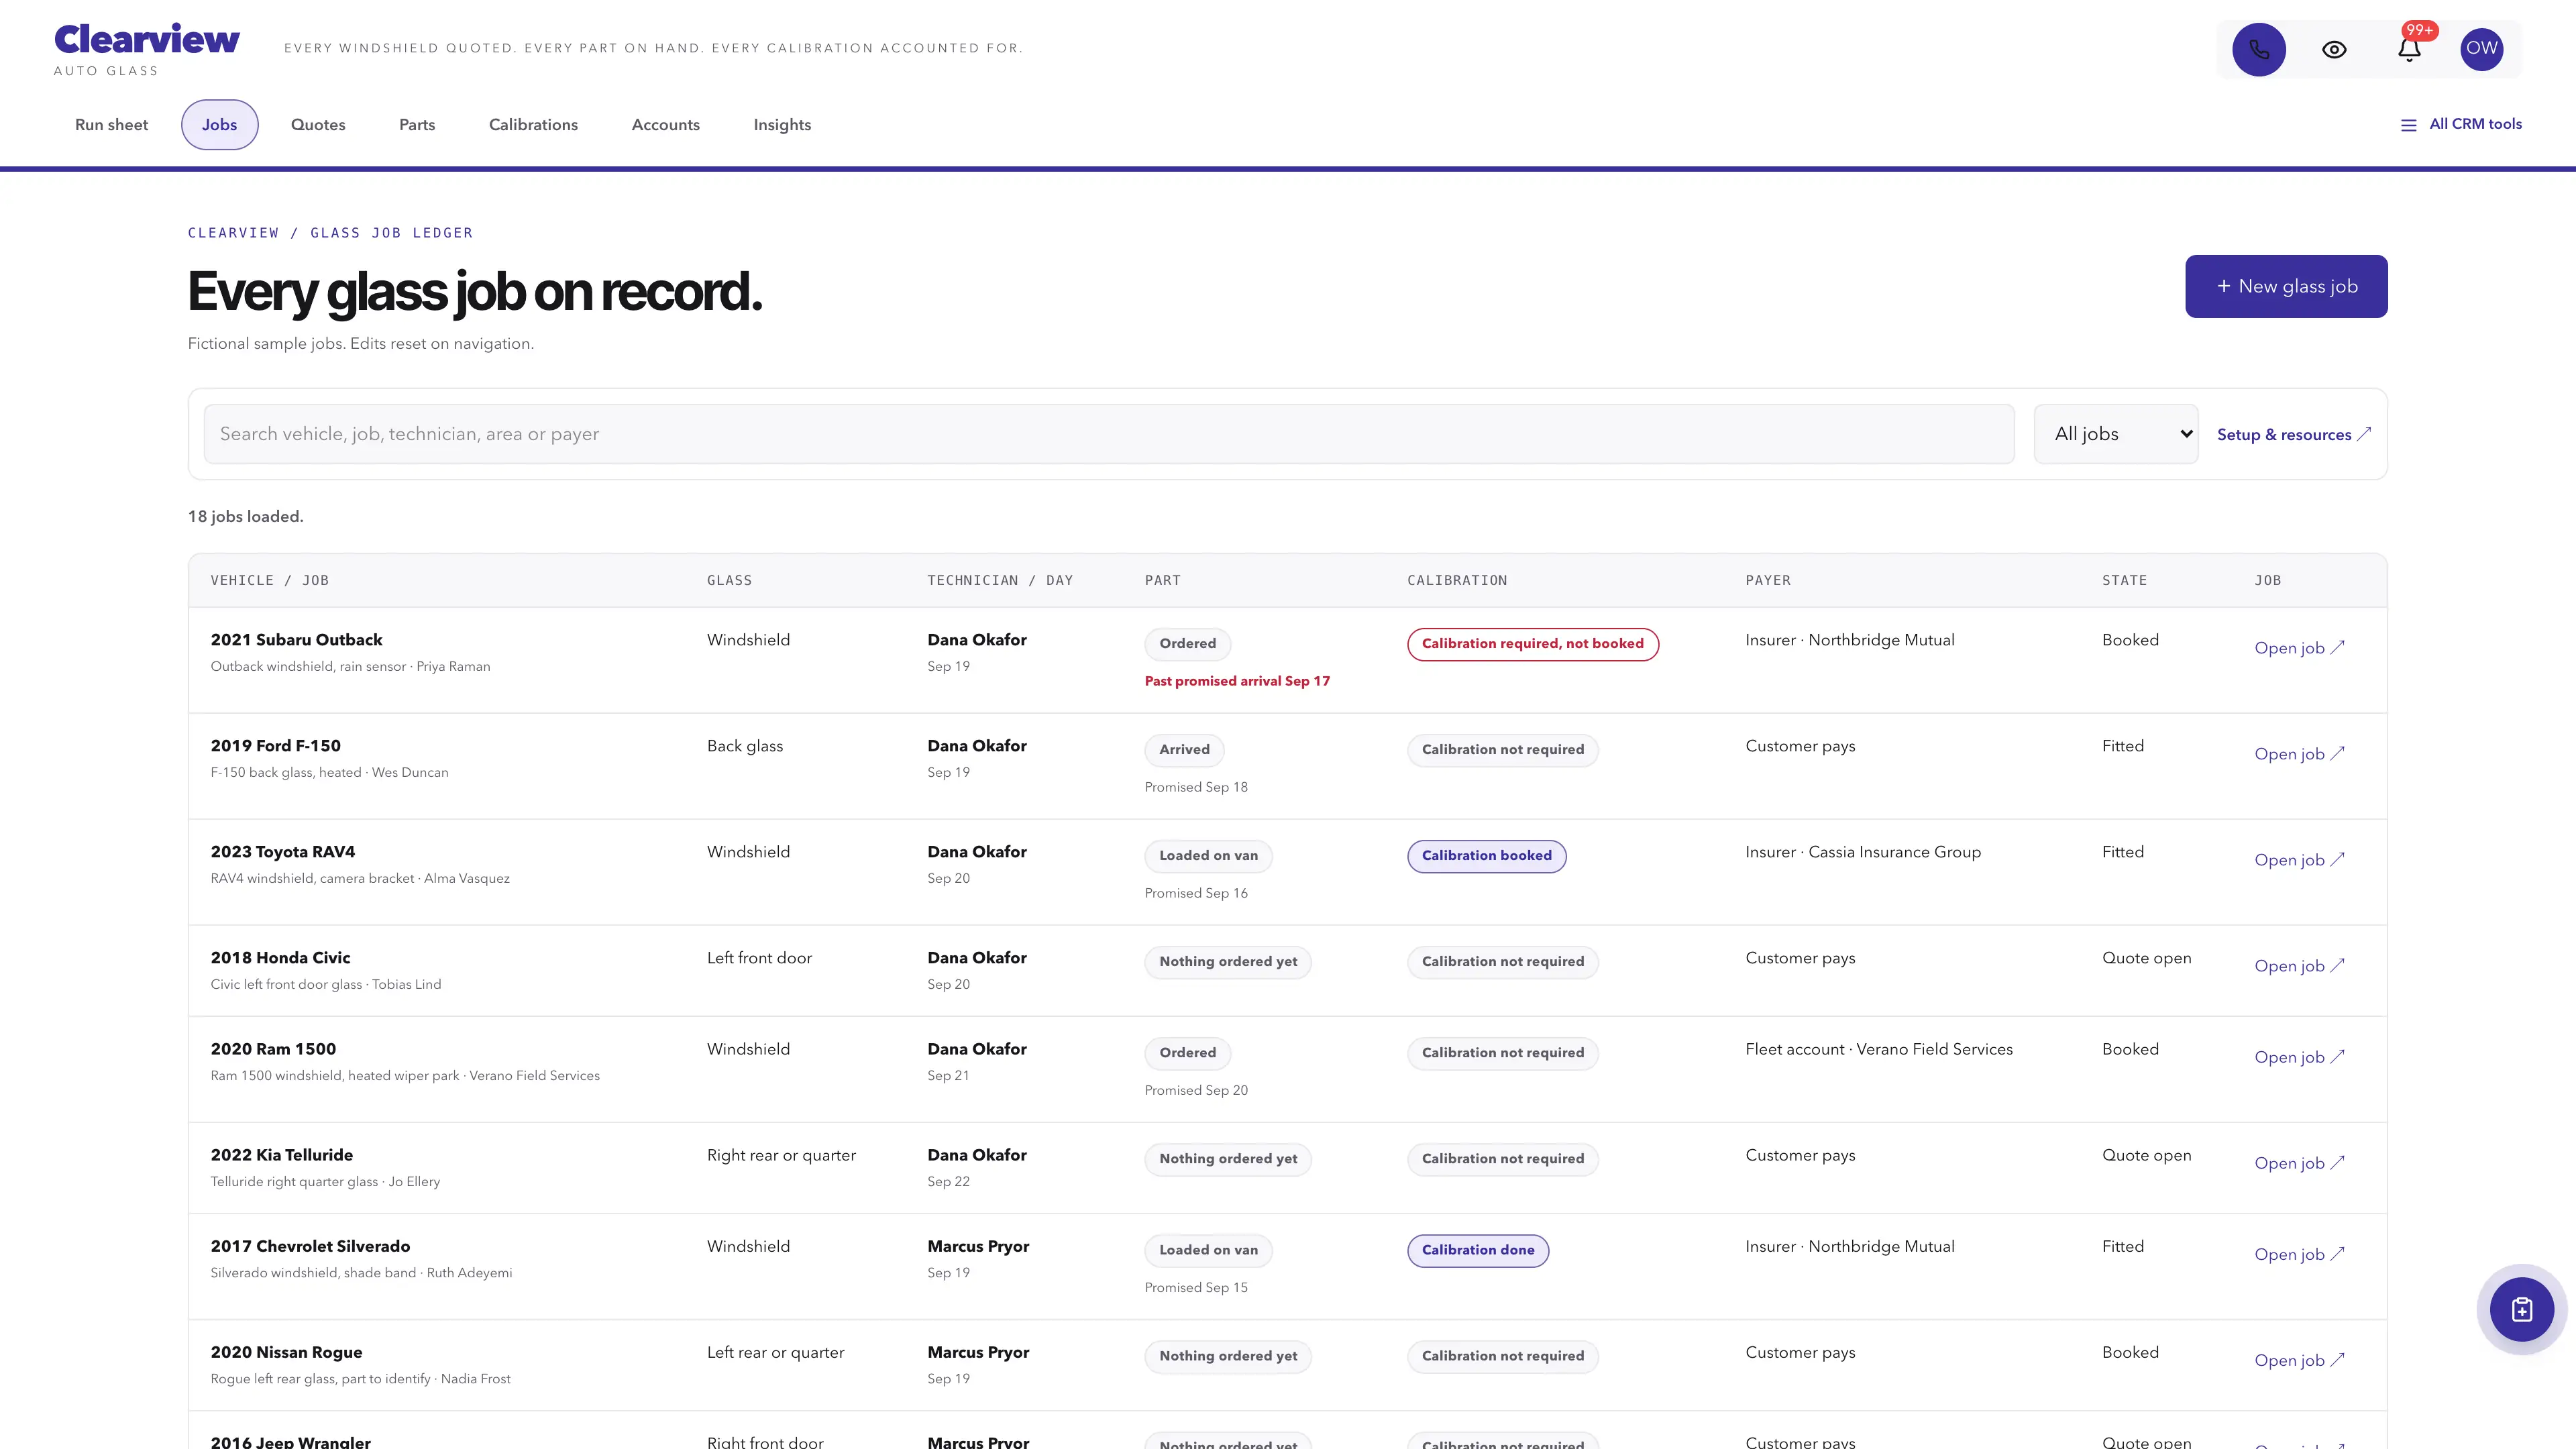Open the Calibrations tab
The image size is (2576, 1449).
533,125
